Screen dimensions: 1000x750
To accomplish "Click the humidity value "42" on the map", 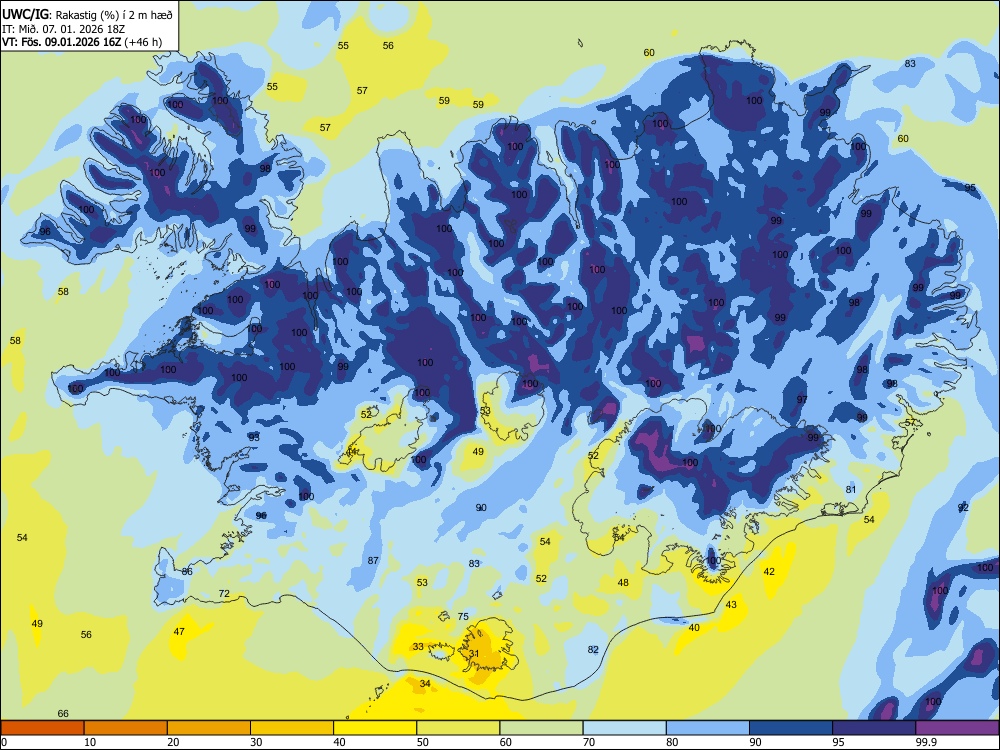I will [x=769, y=571].
